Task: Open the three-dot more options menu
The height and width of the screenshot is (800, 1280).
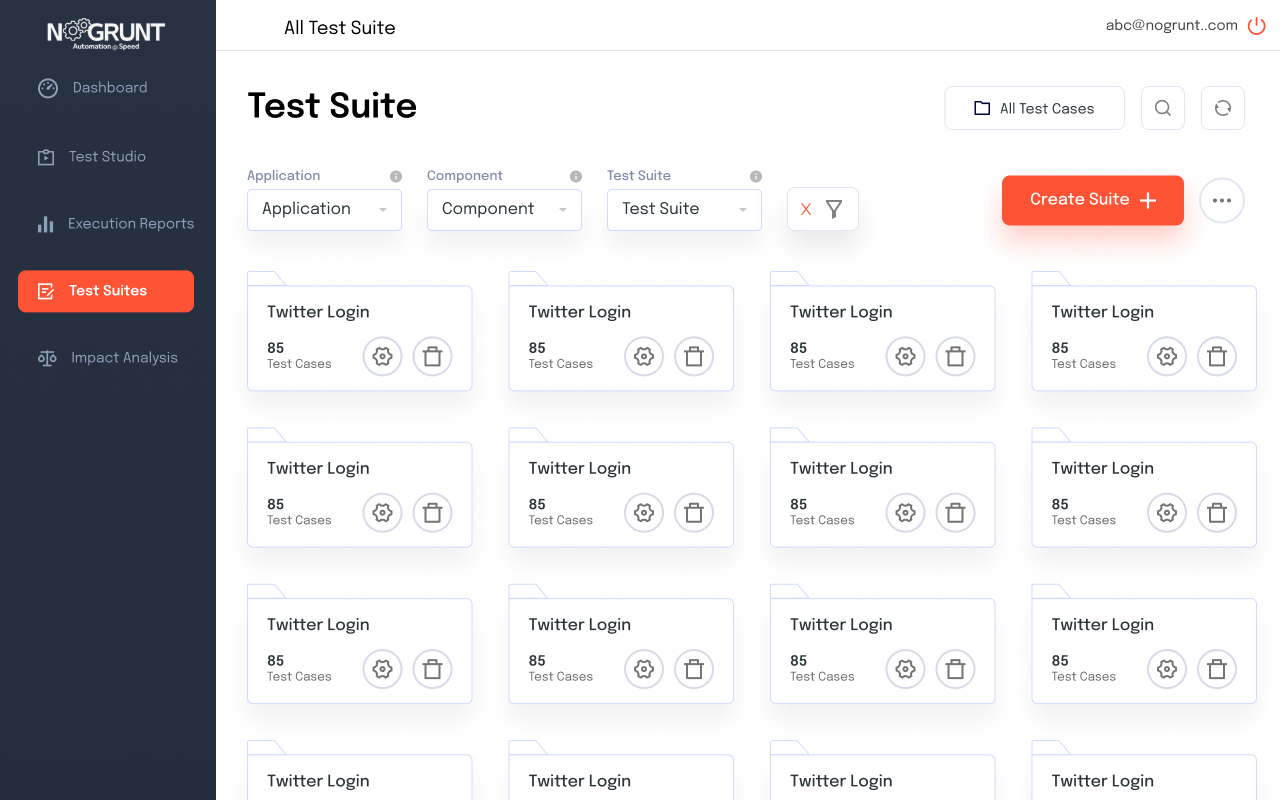Action: pos(1222,200)
